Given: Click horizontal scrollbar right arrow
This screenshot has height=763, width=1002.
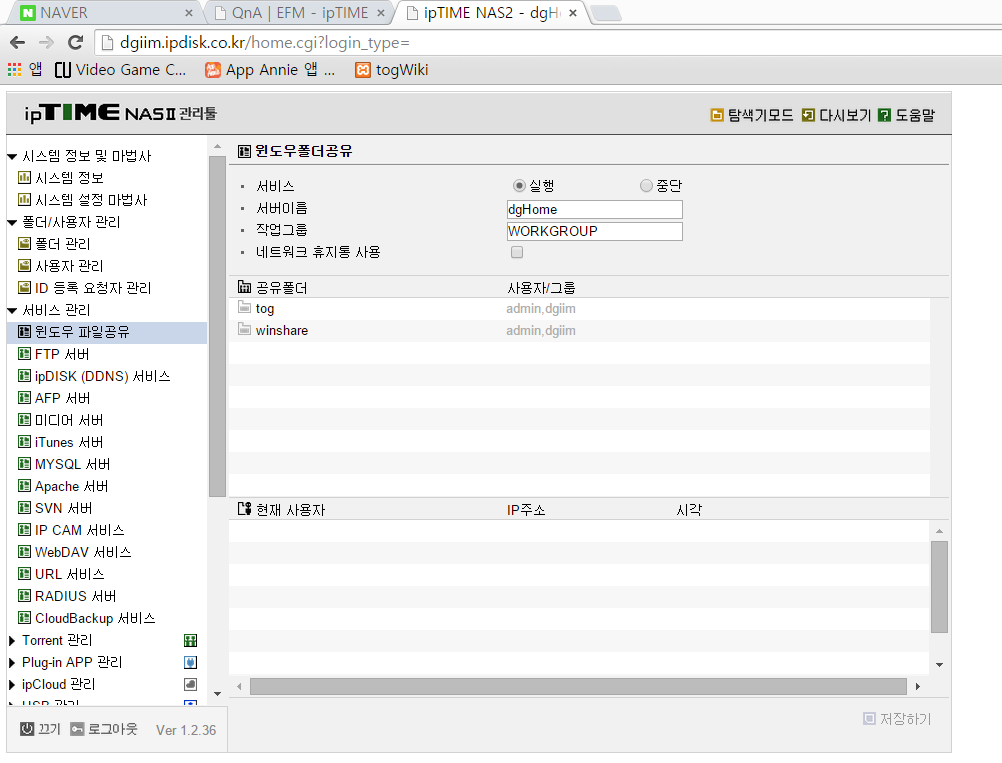Looking at the screenshot, I should (918, 686).
